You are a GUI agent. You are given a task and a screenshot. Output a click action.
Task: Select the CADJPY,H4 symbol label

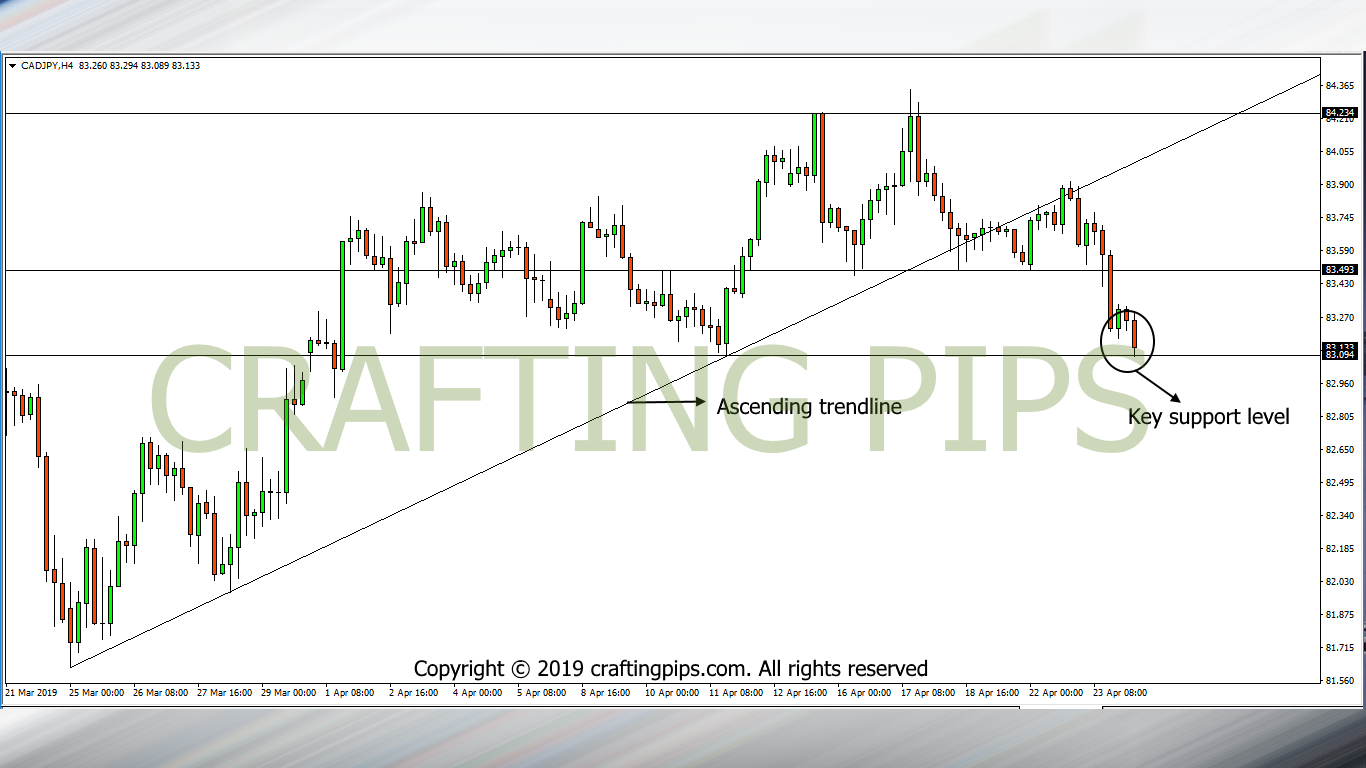46,66
